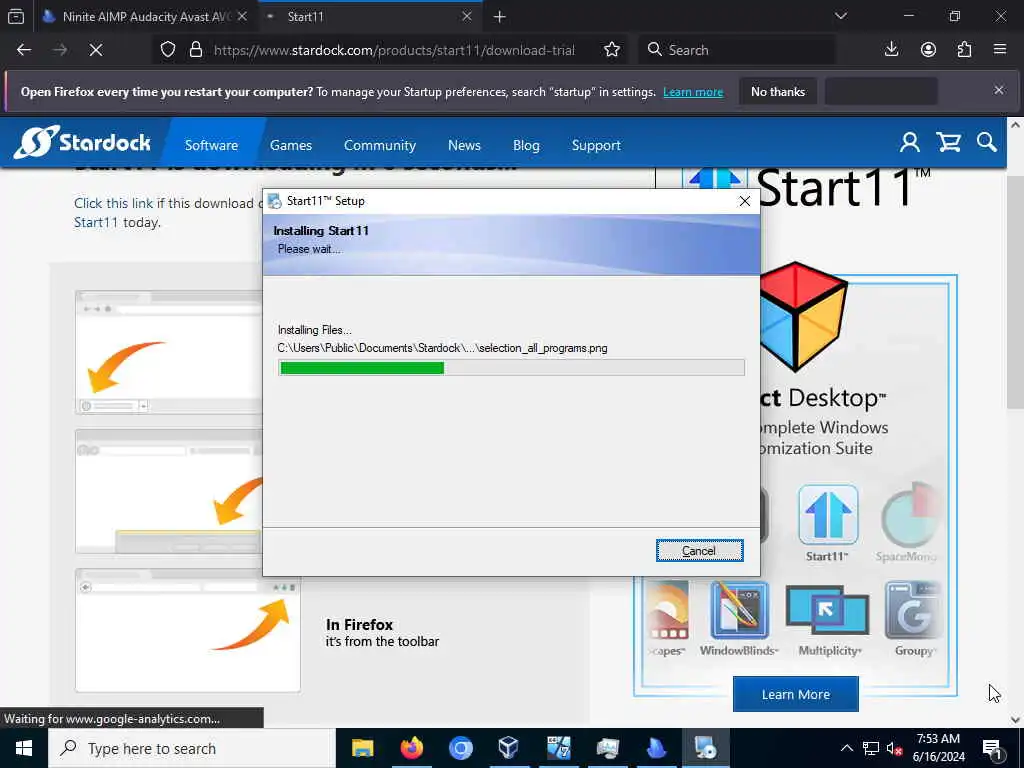Screen dimensions: 1024x768
Task: Go back to previous page
Action: tap(24, 50)
